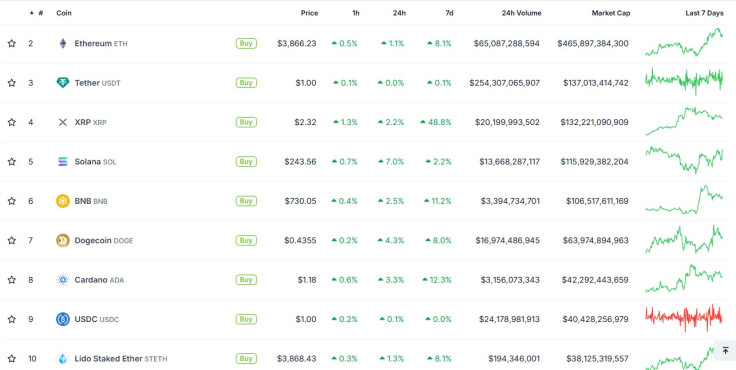Click Buy button for Cardano
Viewport: 736px width, 370px height.
tap(246, 280)
